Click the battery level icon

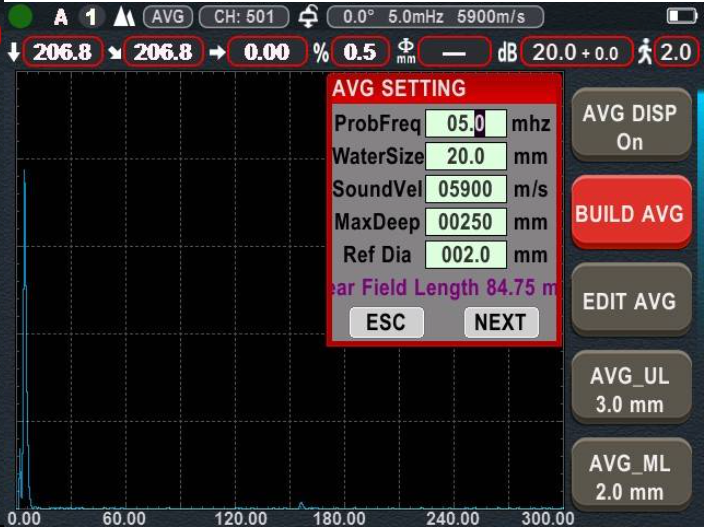[681, 17]
